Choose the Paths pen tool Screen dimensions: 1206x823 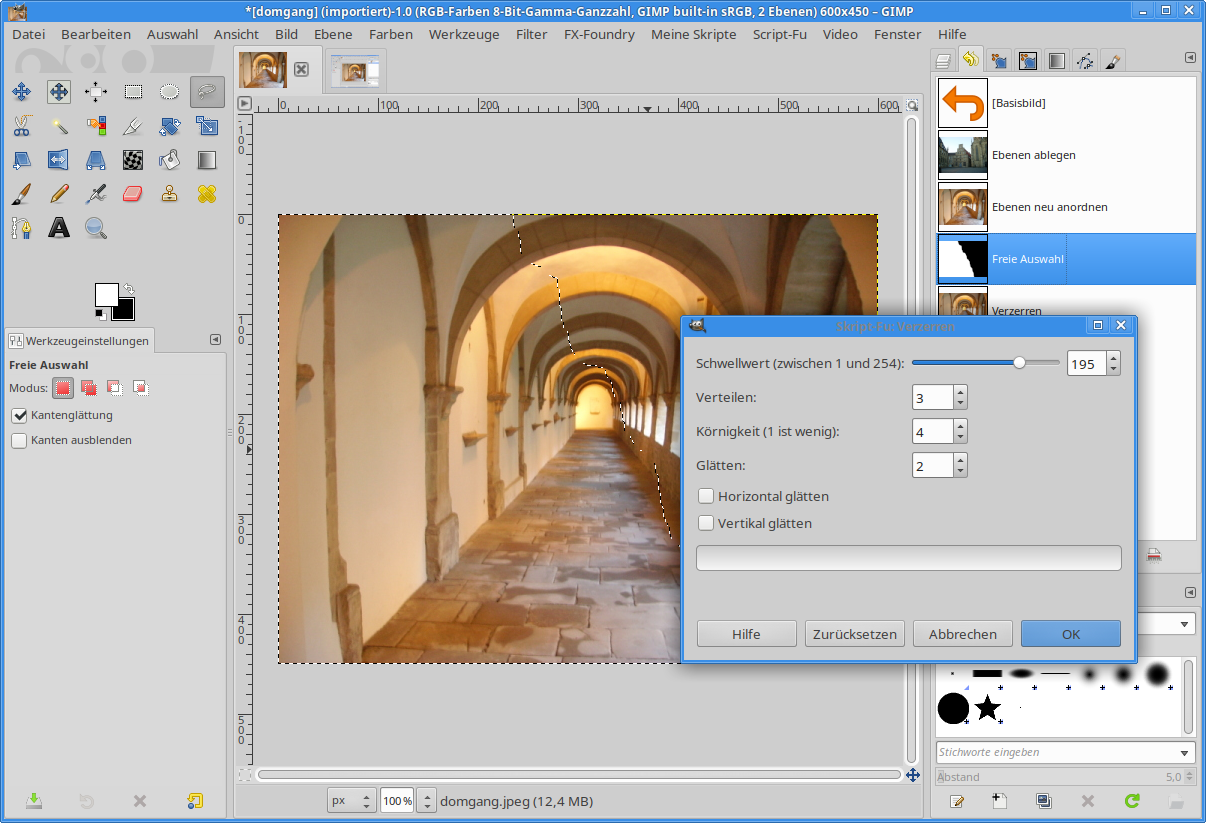(21, 228)
